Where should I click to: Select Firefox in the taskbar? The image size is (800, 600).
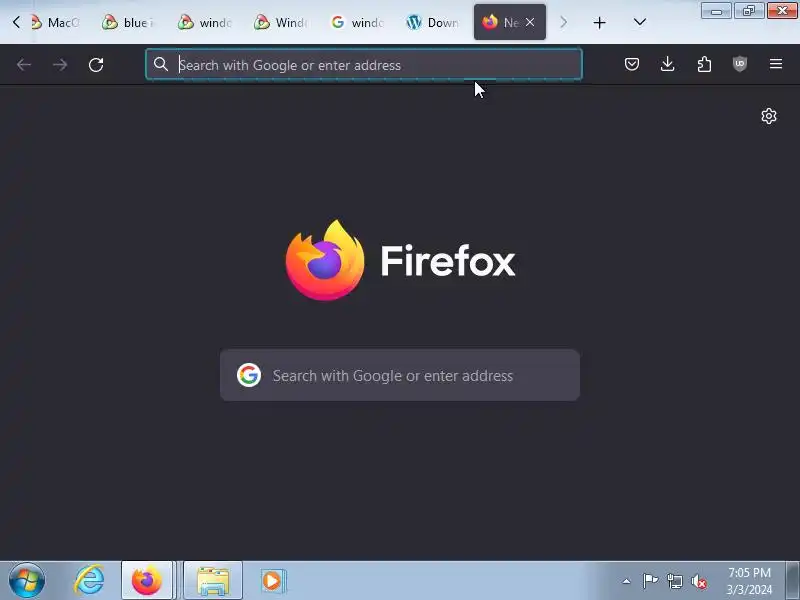146,581
